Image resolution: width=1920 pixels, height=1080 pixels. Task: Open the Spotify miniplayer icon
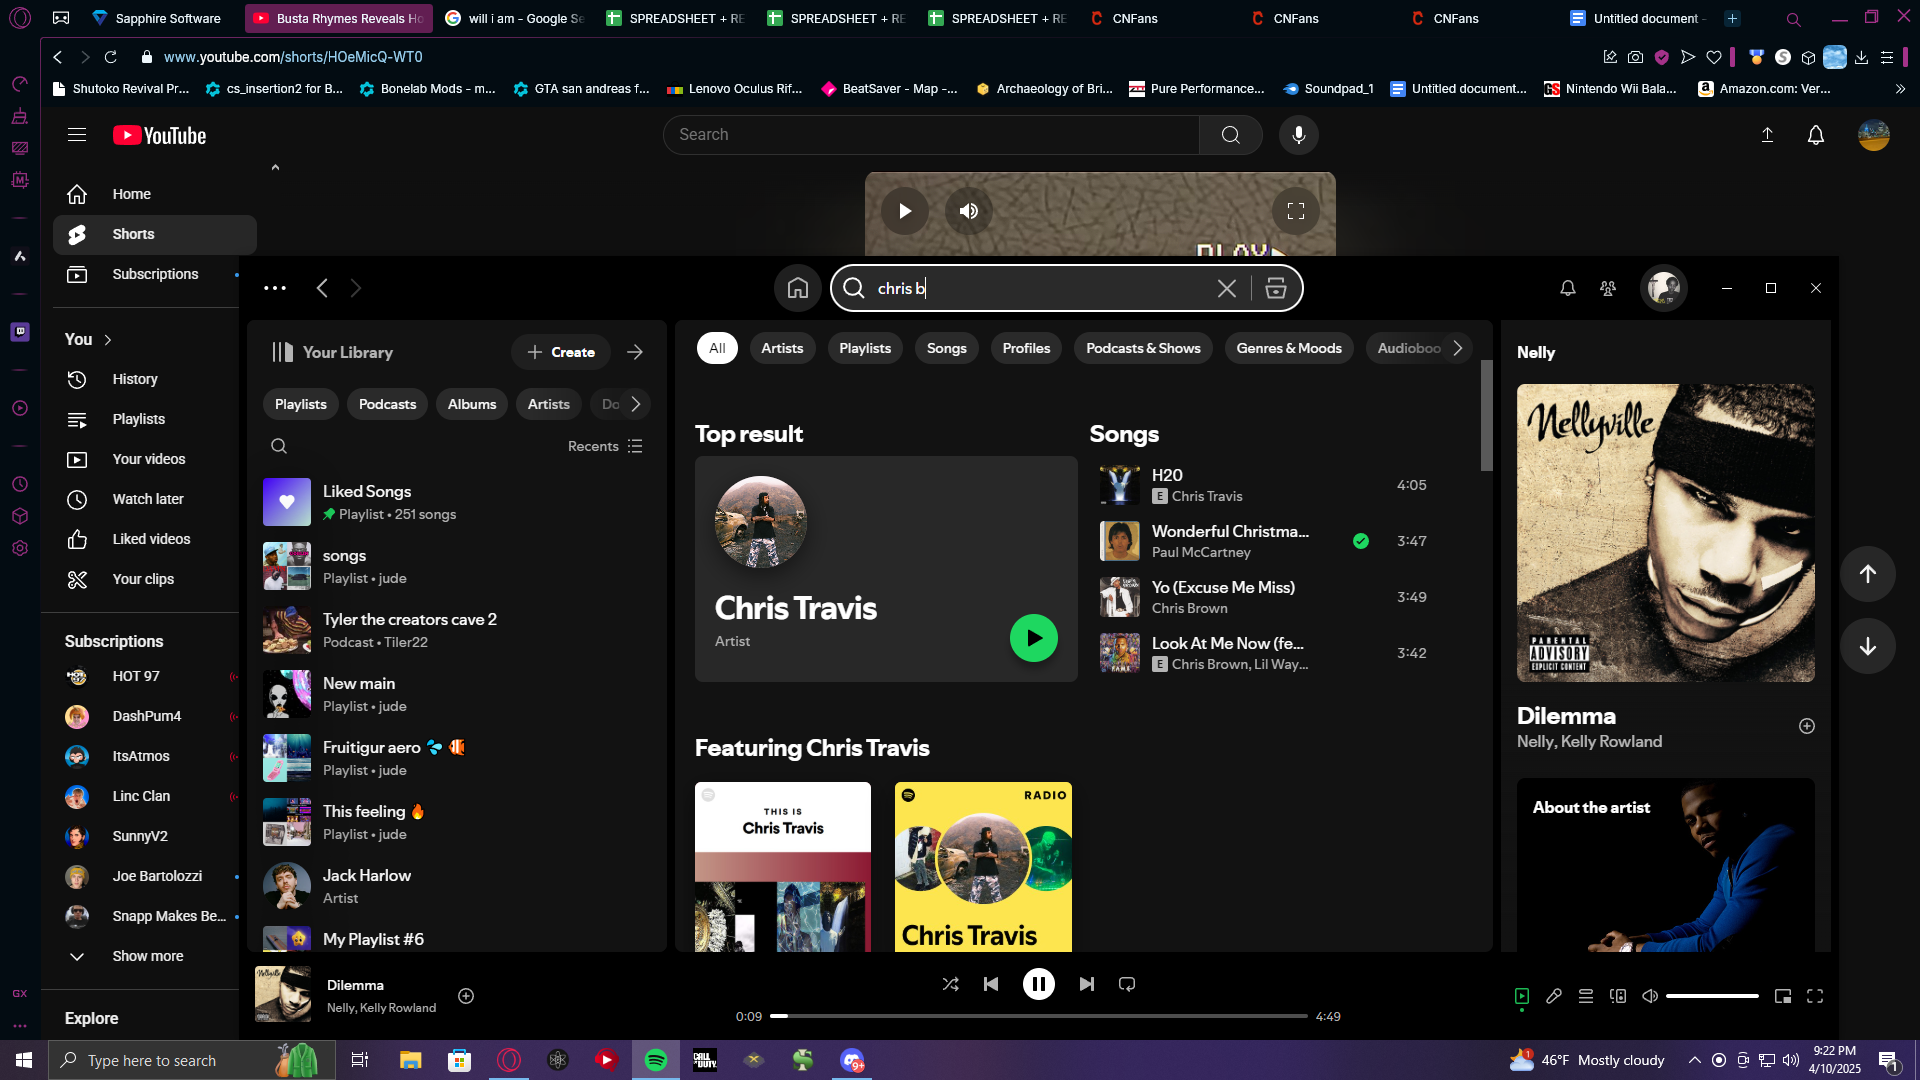click(x=1783, y=996)
